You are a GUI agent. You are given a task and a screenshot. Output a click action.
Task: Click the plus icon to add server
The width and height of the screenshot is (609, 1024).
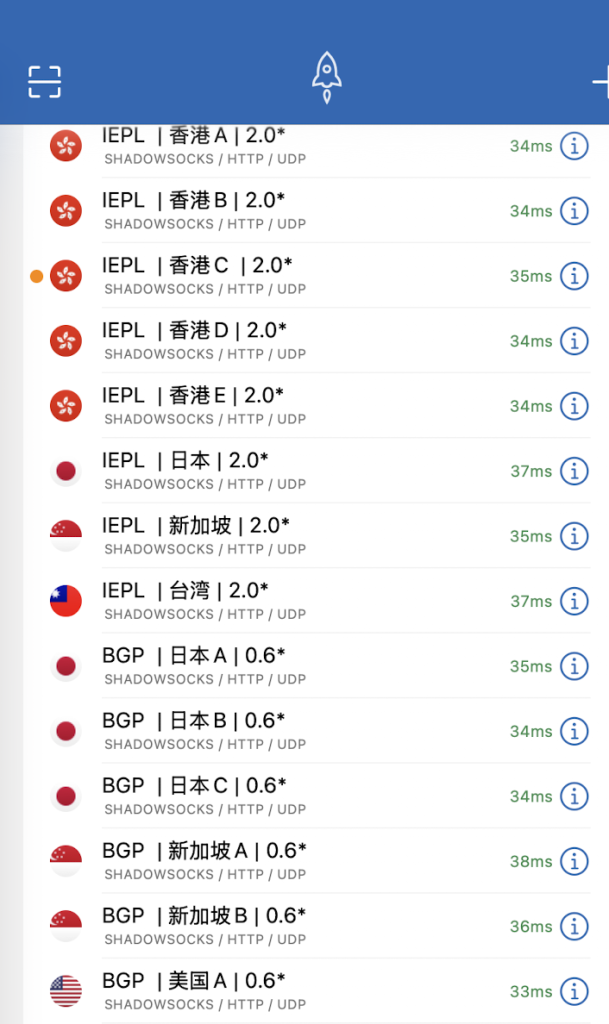coord(601,82)
